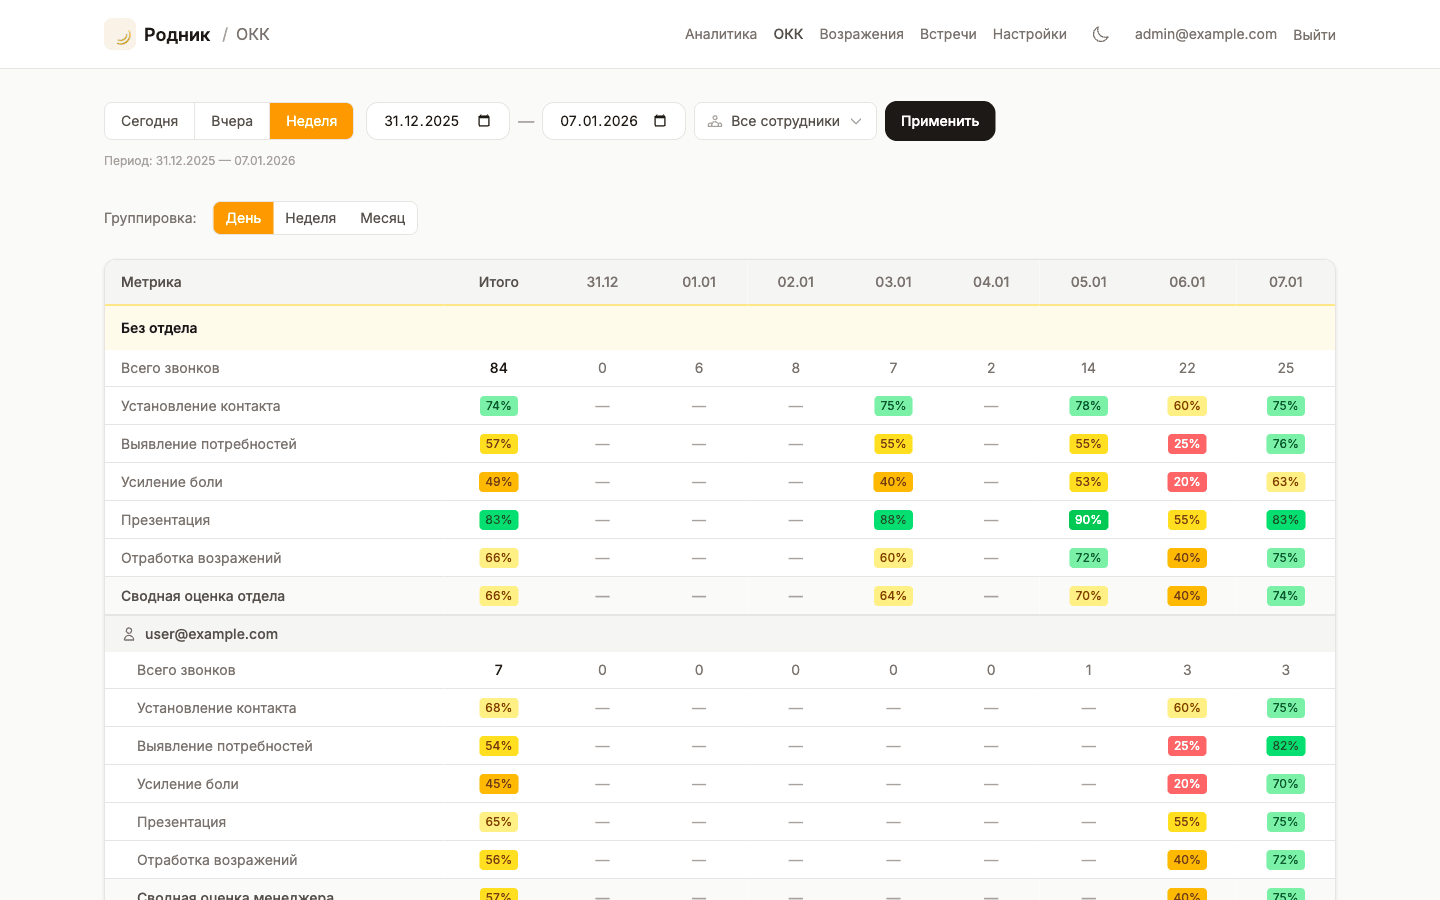Expand the Все сотрудники dropdown
This screenshot has width=1440, height=900.
pos(785,121)
